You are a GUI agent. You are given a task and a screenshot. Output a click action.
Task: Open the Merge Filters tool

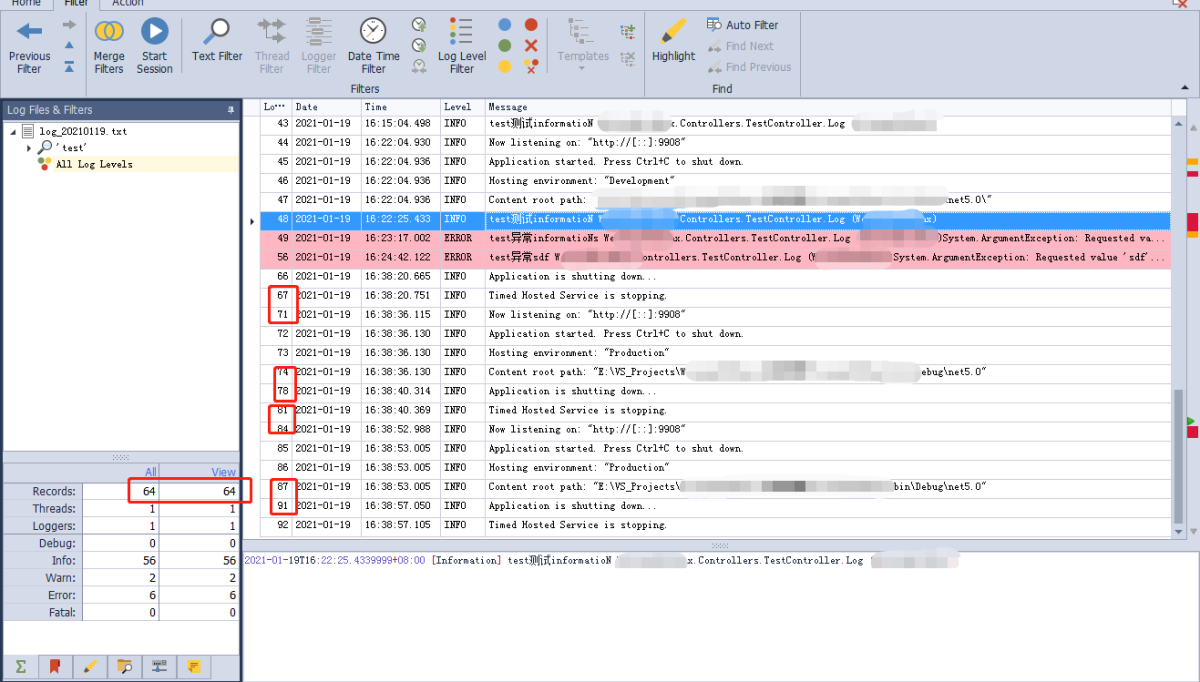[x=109, y=46]
